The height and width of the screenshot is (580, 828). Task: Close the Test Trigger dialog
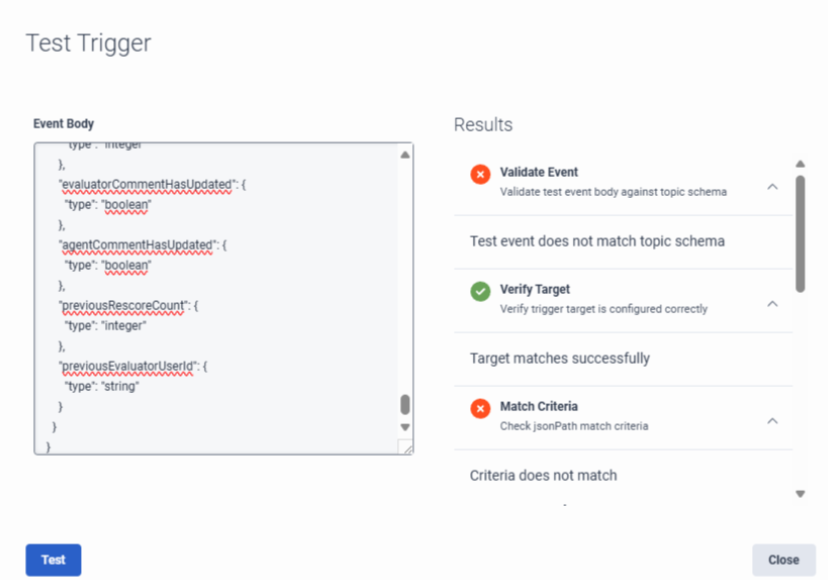(783, 560)
